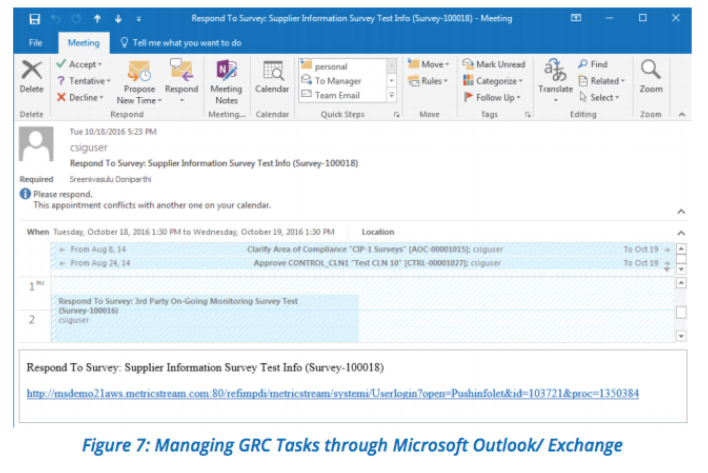Choose the personal quick step

tap(343, 66)
